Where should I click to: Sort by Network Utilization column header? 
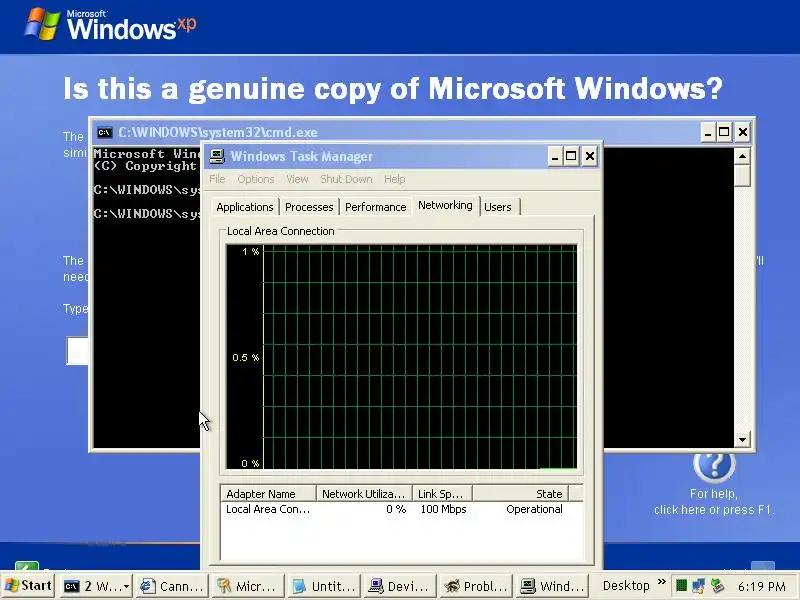tap(364, 493)
